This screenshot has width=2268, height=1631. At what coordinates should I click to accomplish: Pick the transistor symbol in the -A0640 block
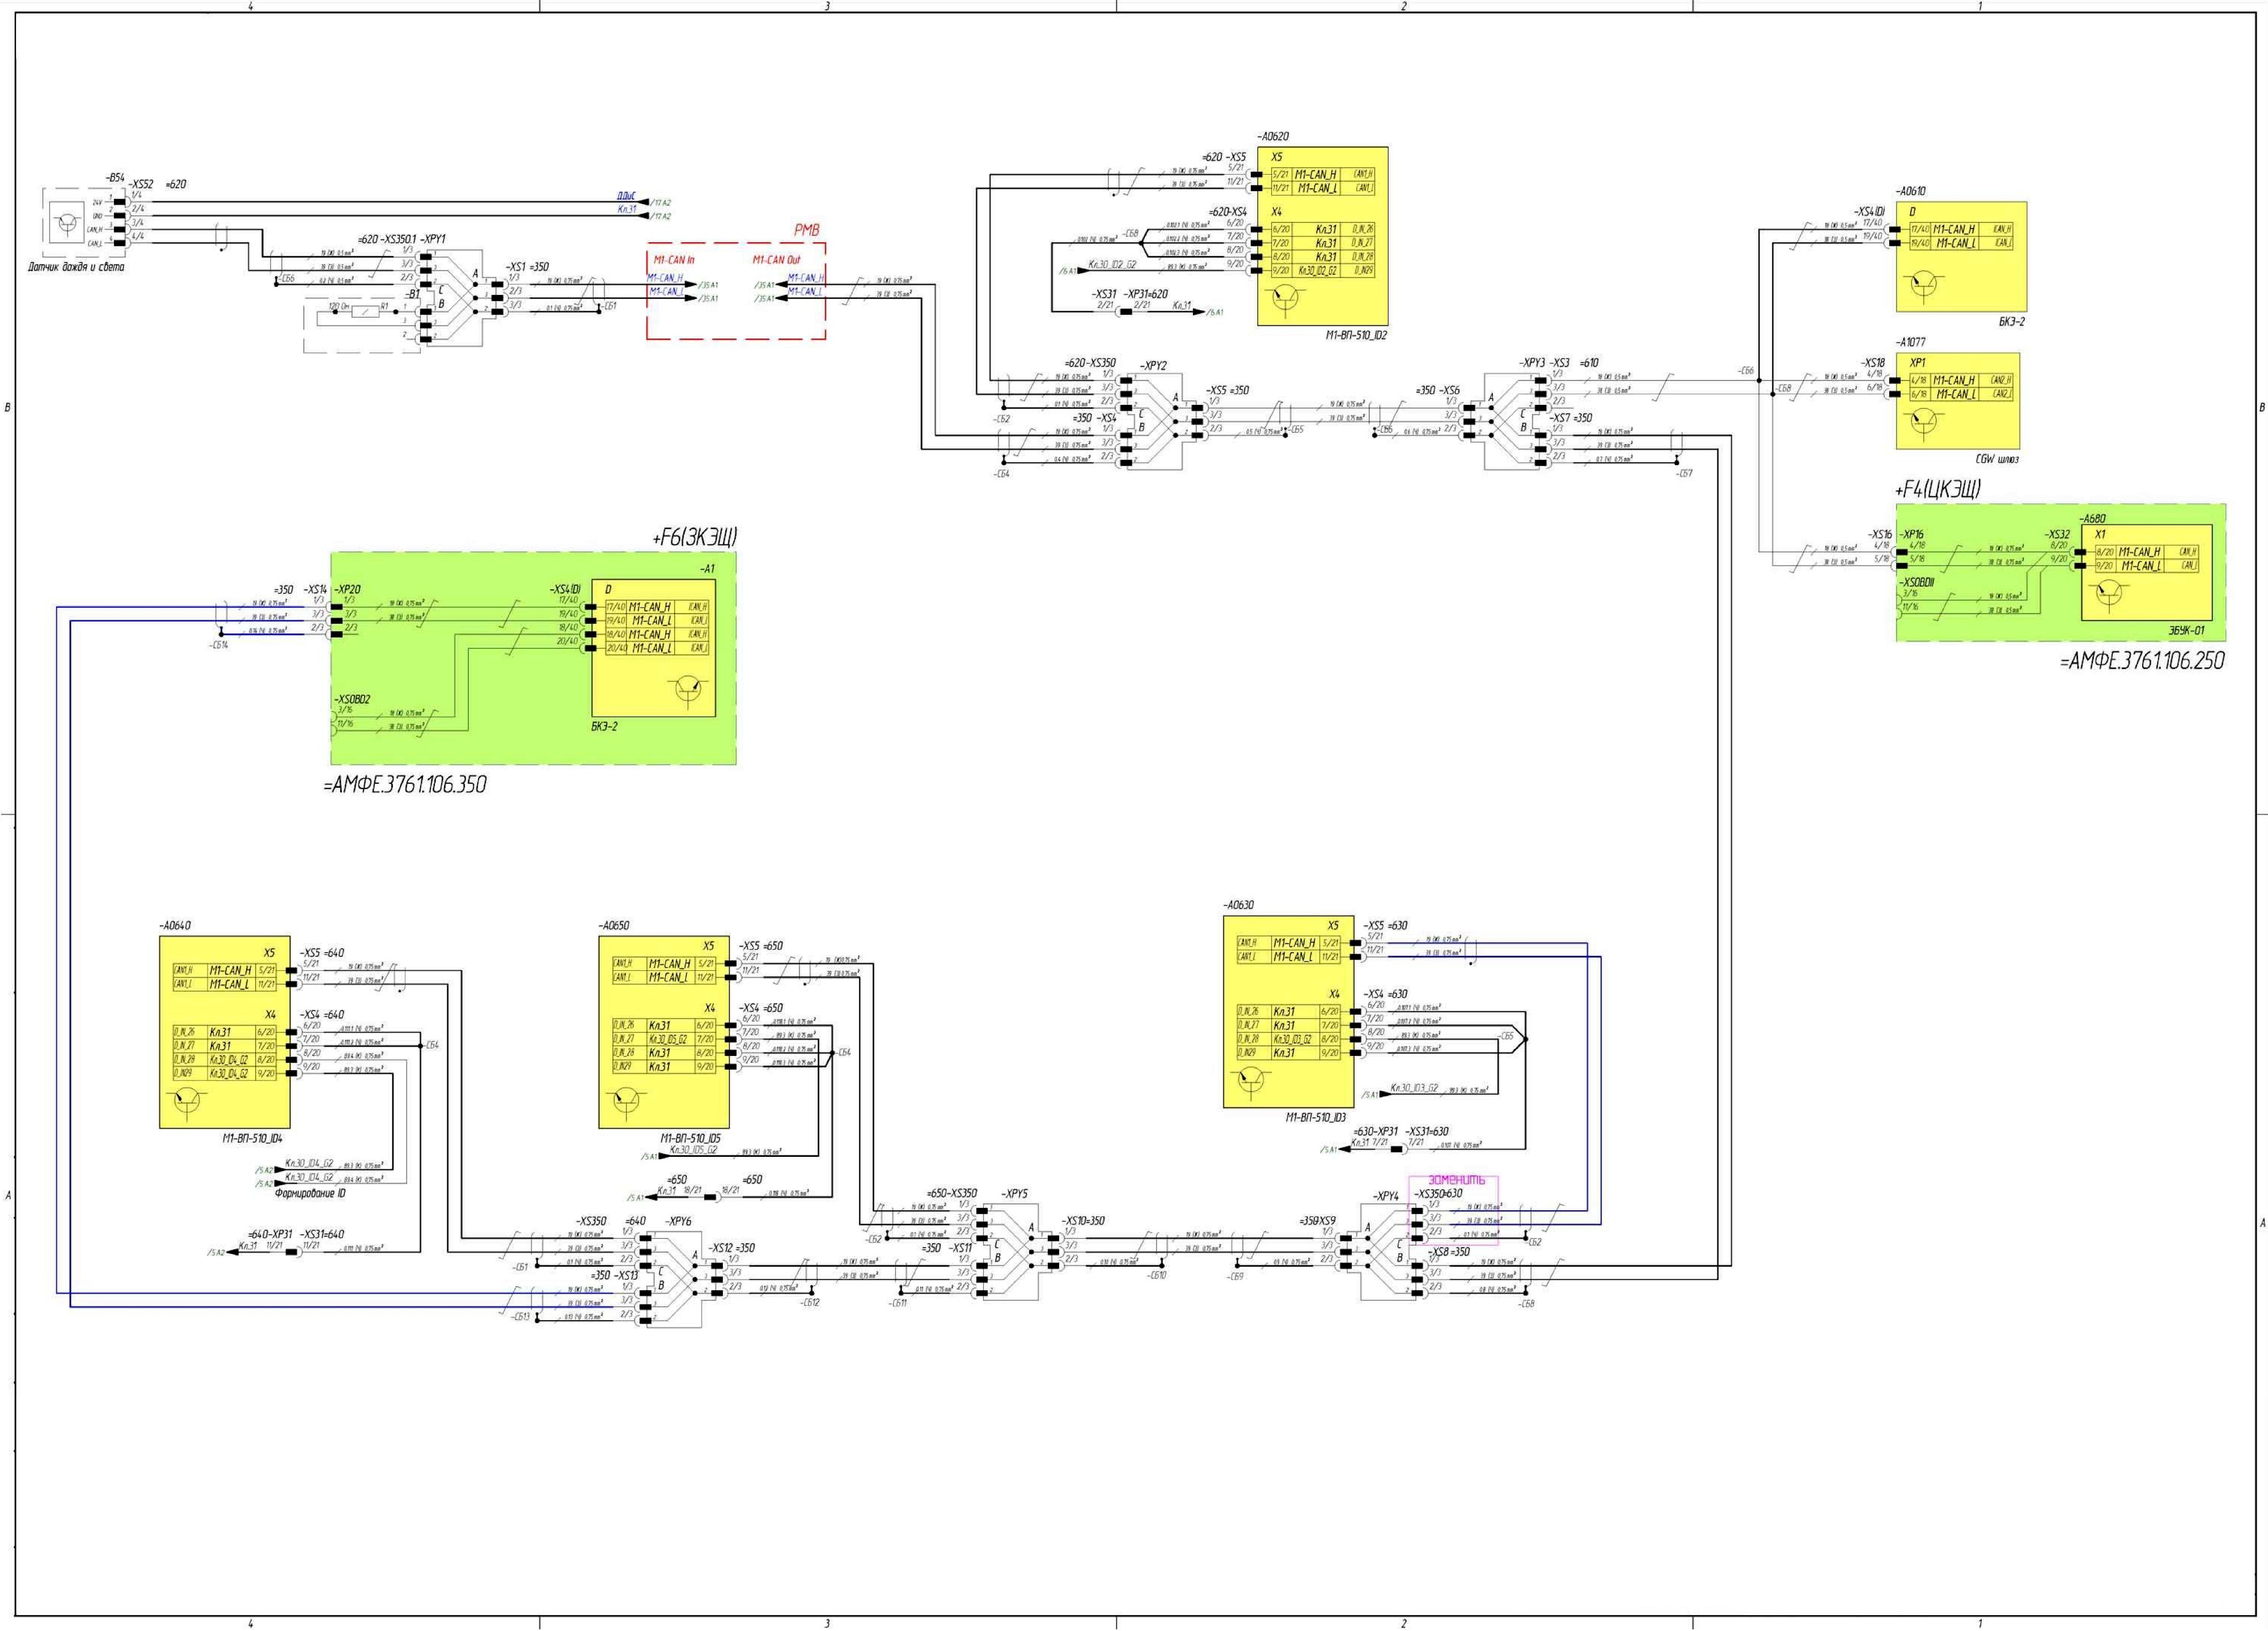[187, 1101]
